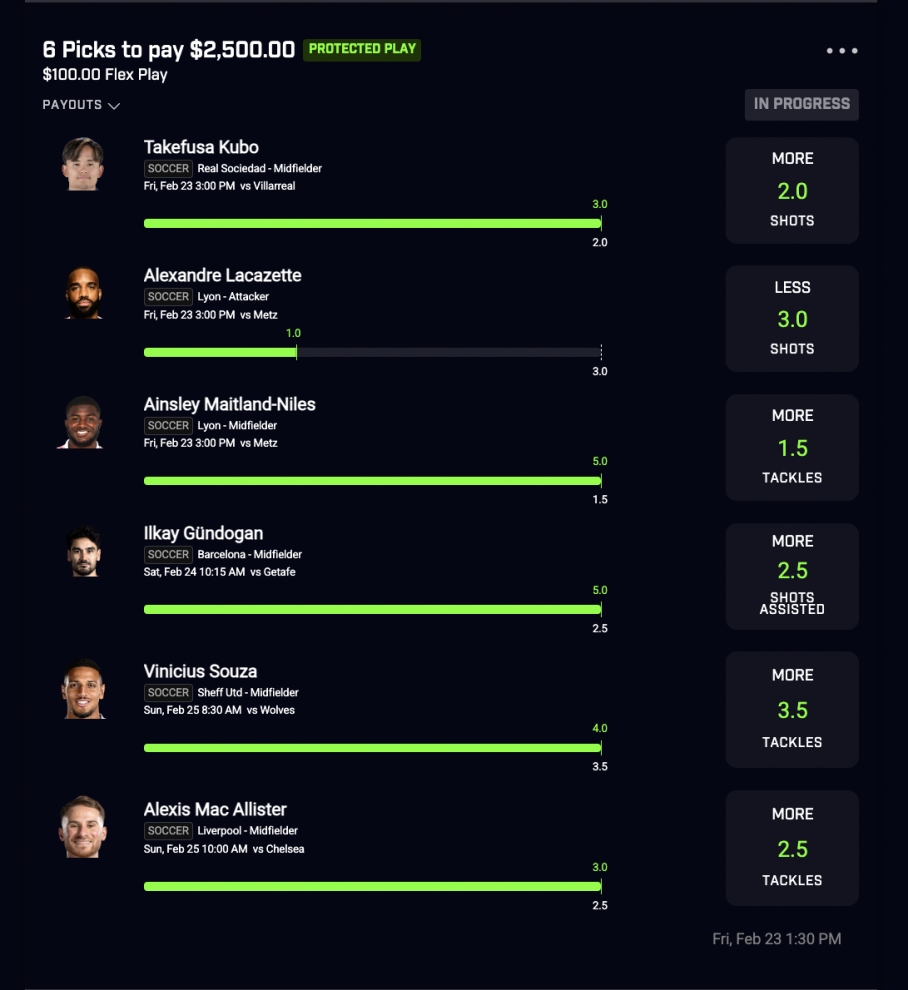The image size is (908, 990).
Task: Select the MORE 2.5 SHOTS ASSISTED card
Action: tap(792, 576)
